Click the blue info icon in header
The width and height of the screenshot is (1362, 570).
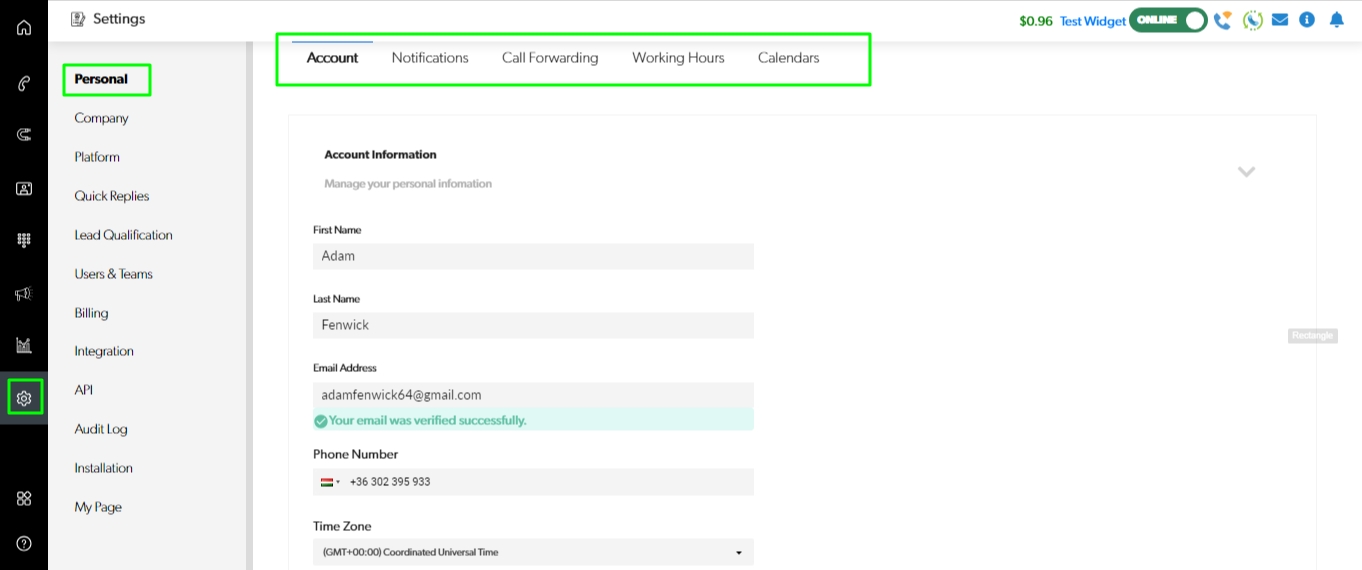coord(1307,20)
